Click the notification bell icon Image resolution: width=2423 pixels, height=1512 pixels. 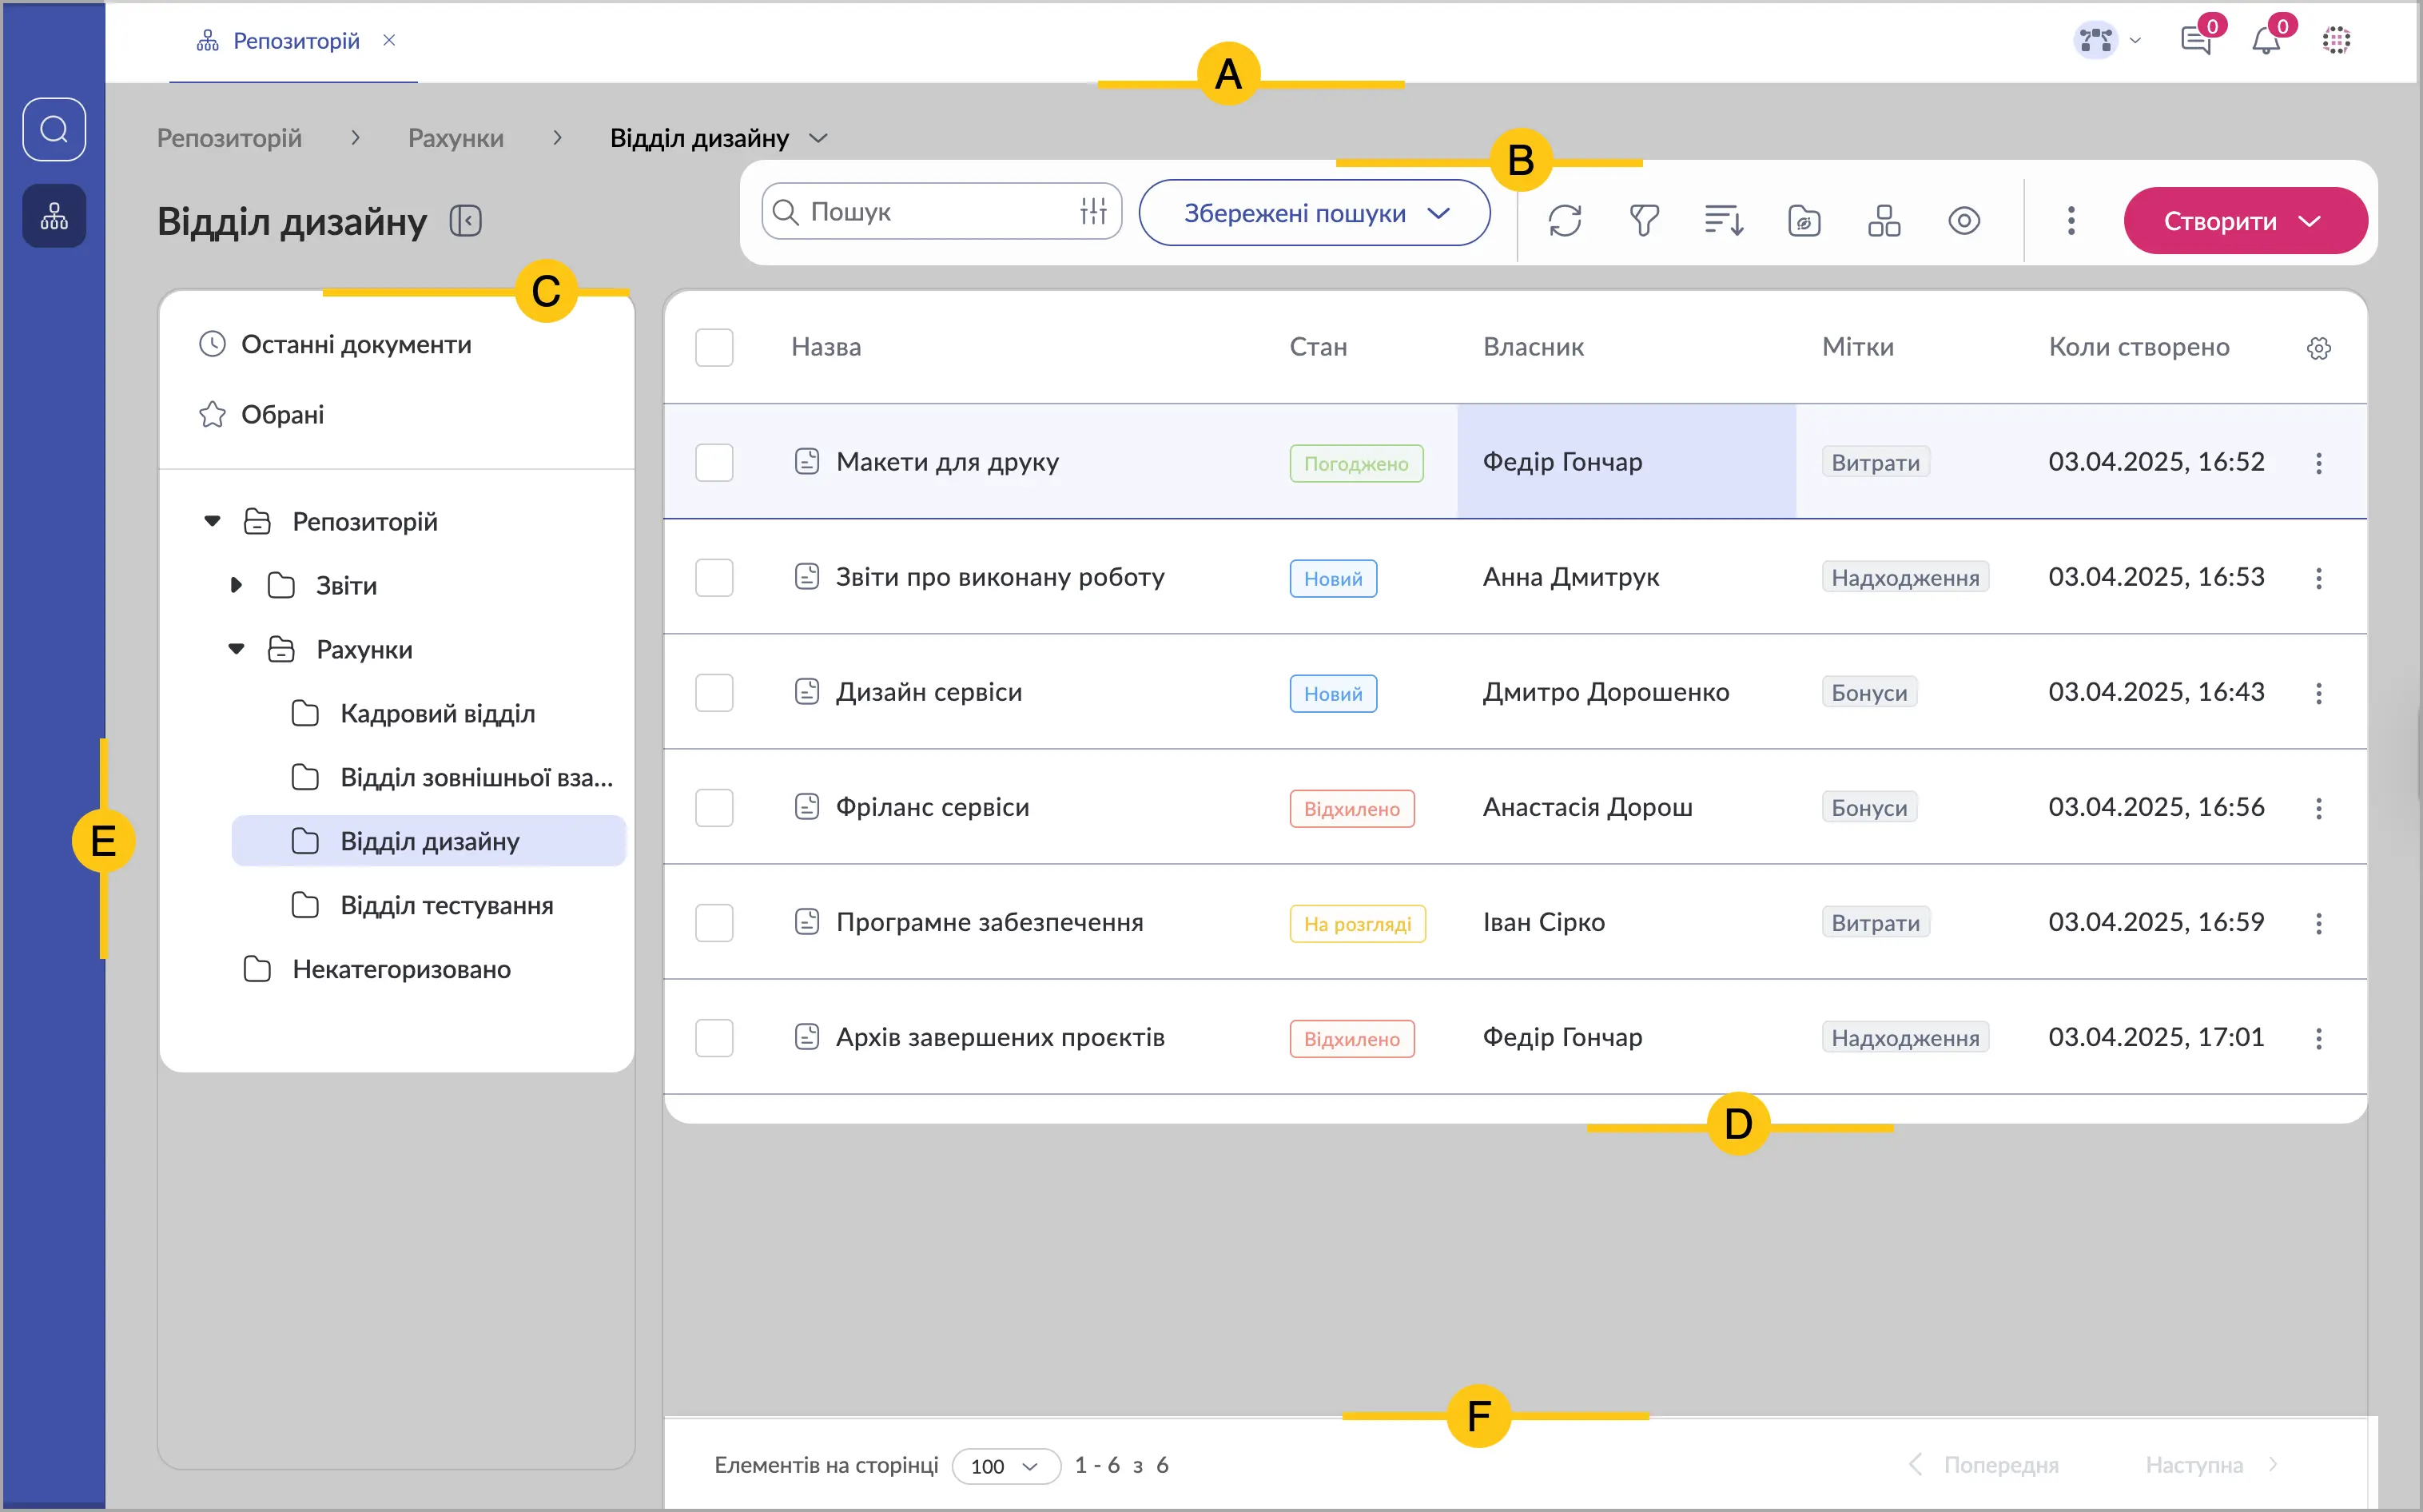tap(2266, 41)
